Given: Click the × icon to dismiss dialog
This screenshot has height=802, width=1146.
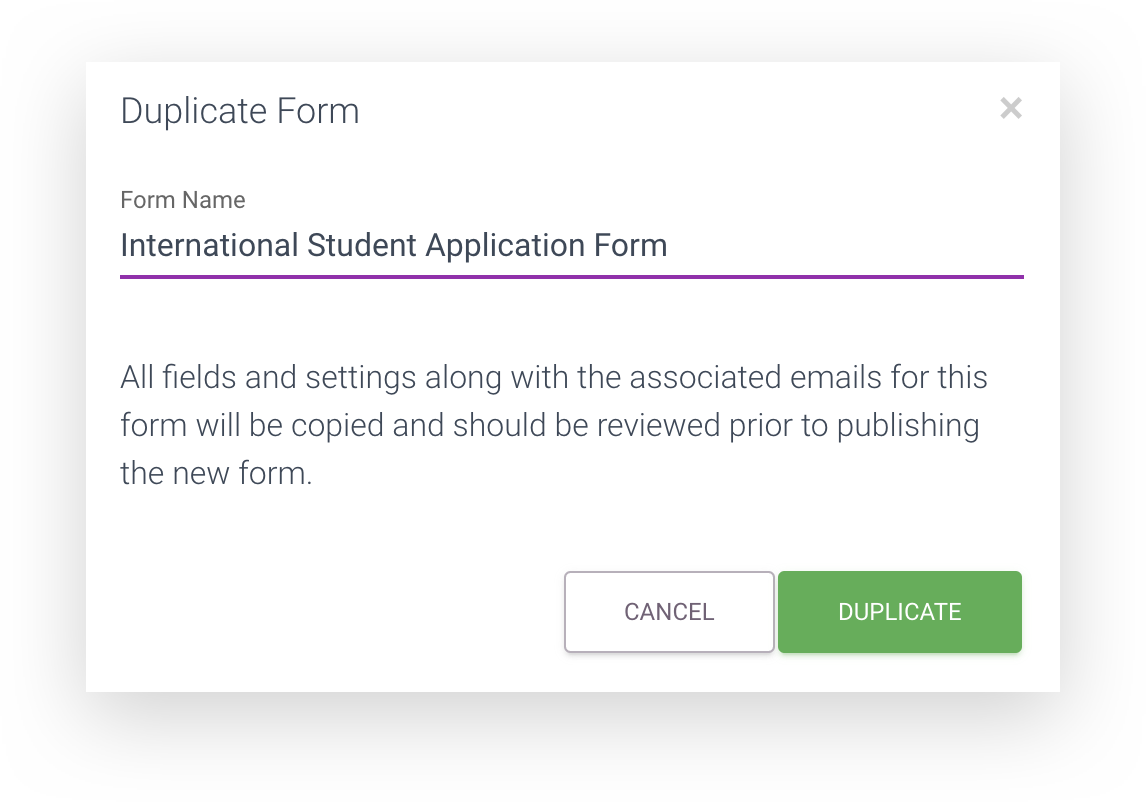Looking at the screenshot, I should 1011,108.
